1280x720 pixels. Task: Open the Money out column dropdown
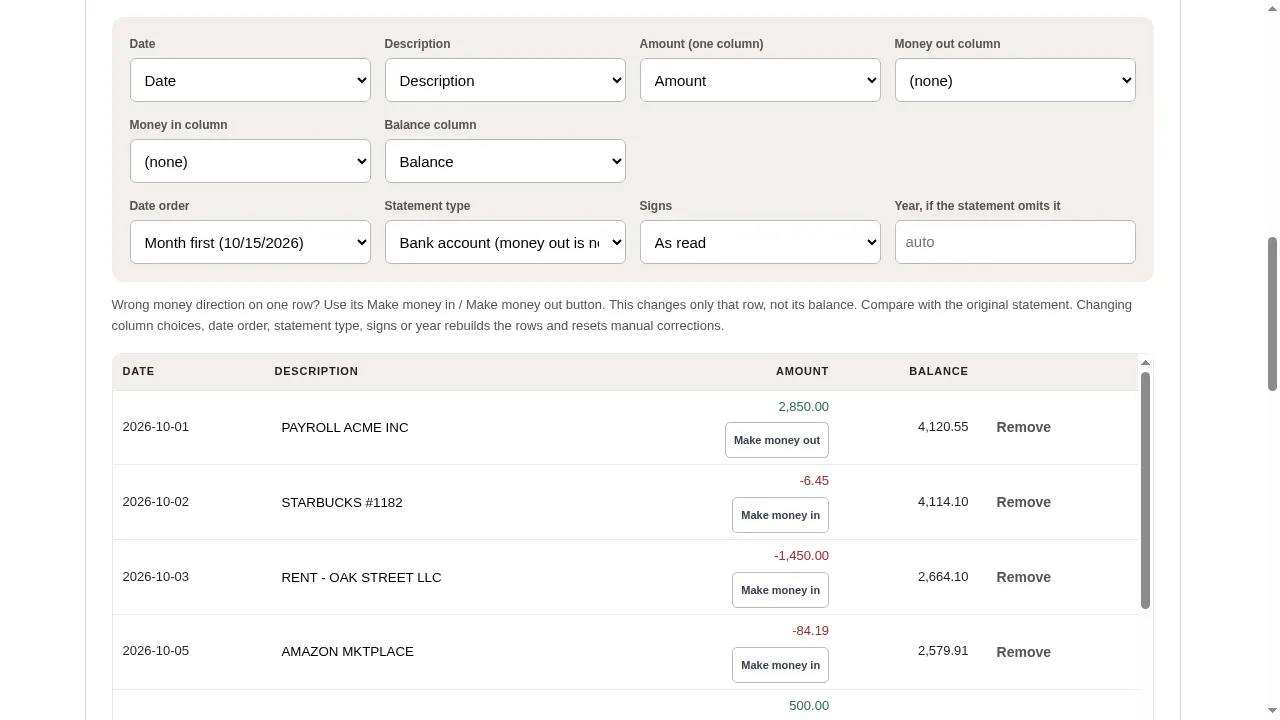1015,80
